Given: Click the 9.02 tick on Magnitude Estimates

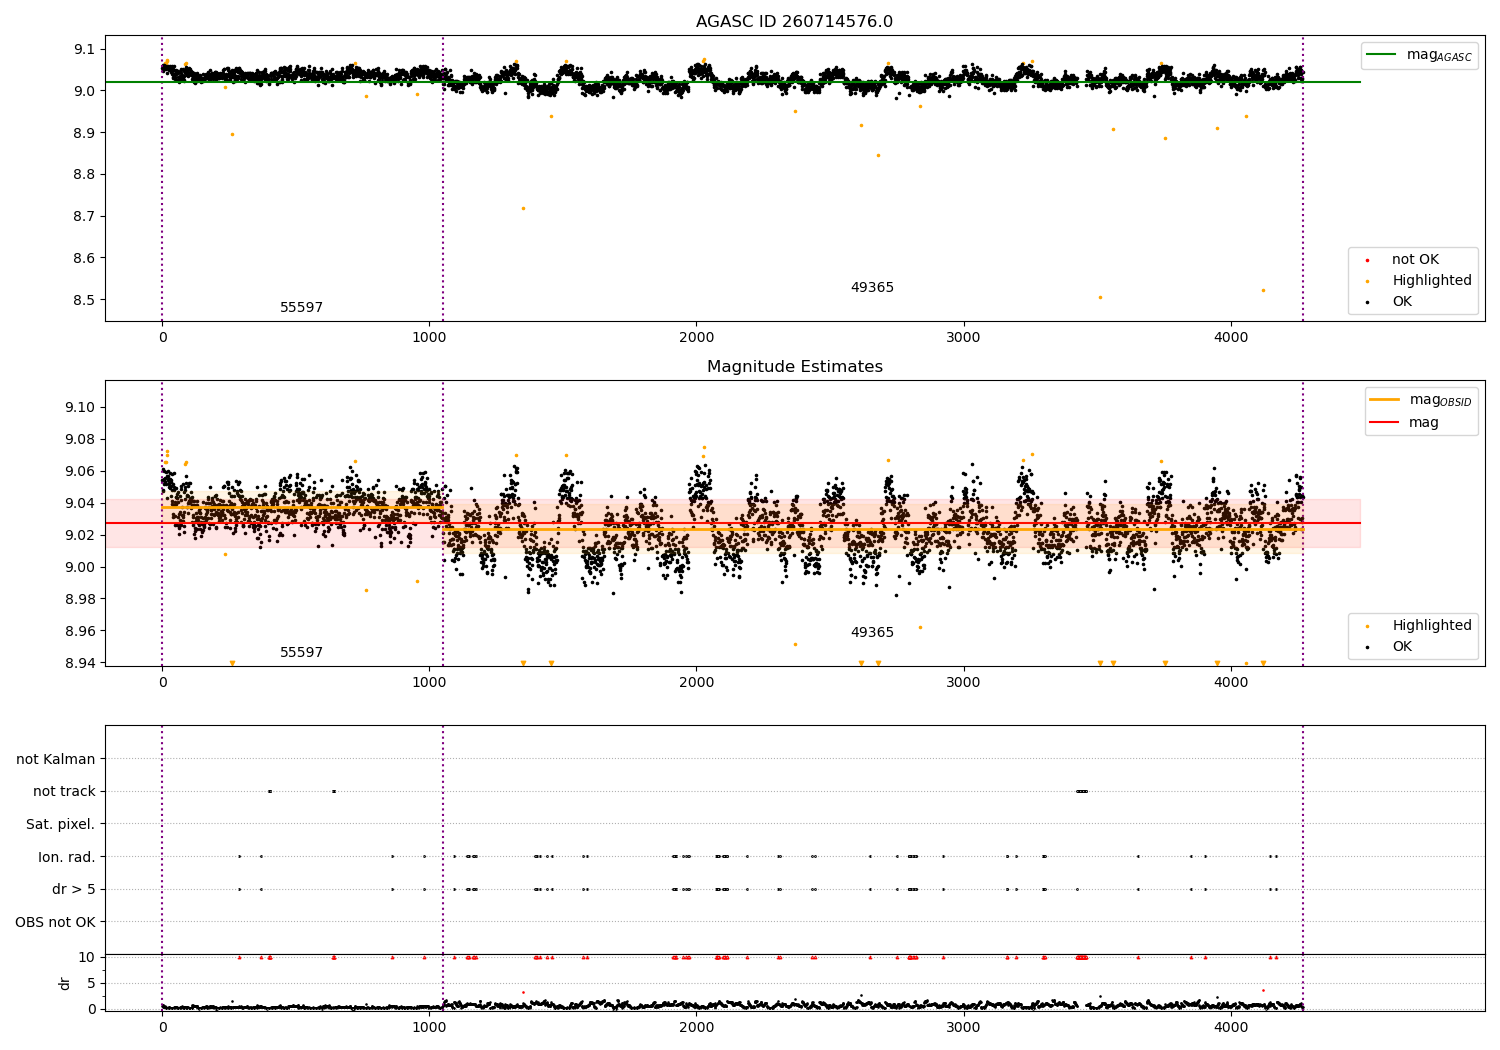Looking at the screenshot, I should point(80,536).
